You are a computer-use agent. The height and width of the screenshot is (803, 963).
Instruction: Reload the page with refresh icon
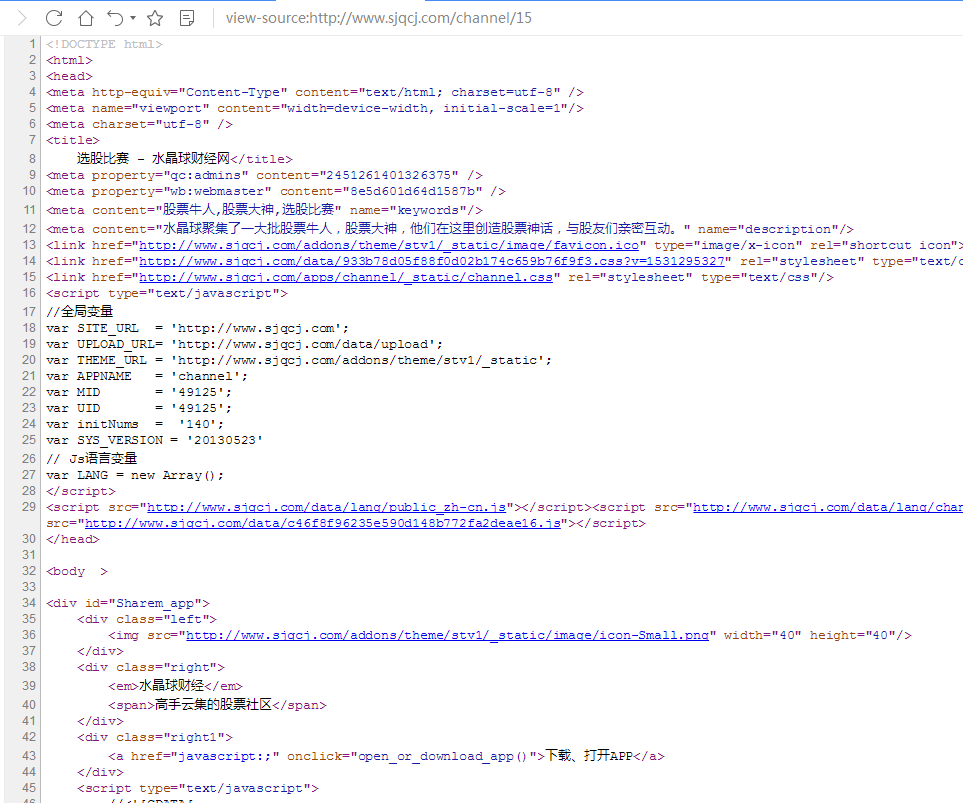click(54, 18)
